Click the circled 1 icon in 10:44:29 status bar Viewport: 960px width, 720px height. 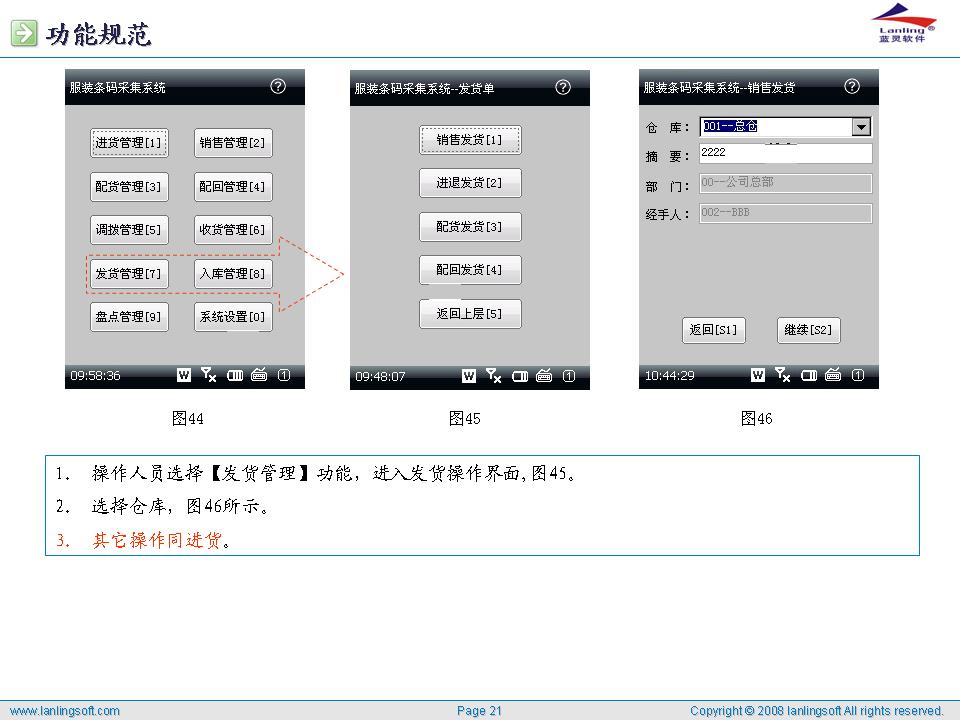coord(858,375)
